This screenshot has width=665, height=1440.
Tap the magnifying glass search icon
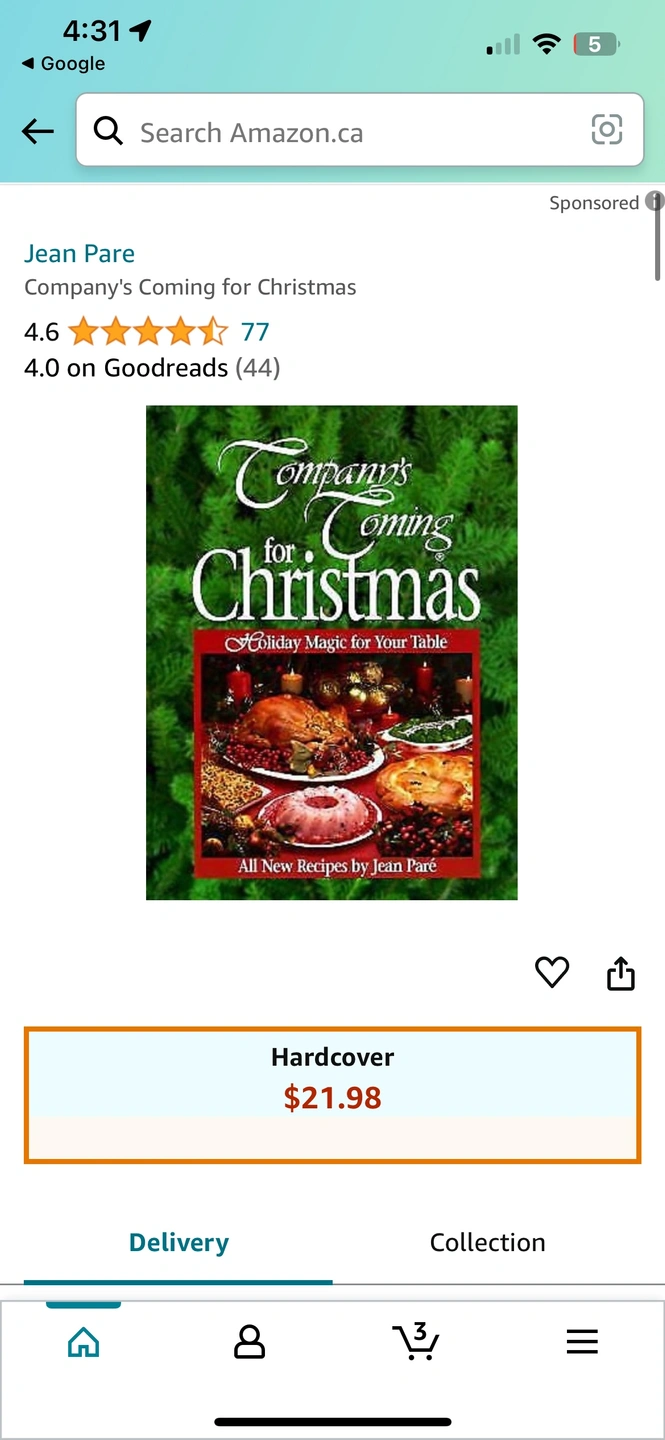tap(108, 130)
